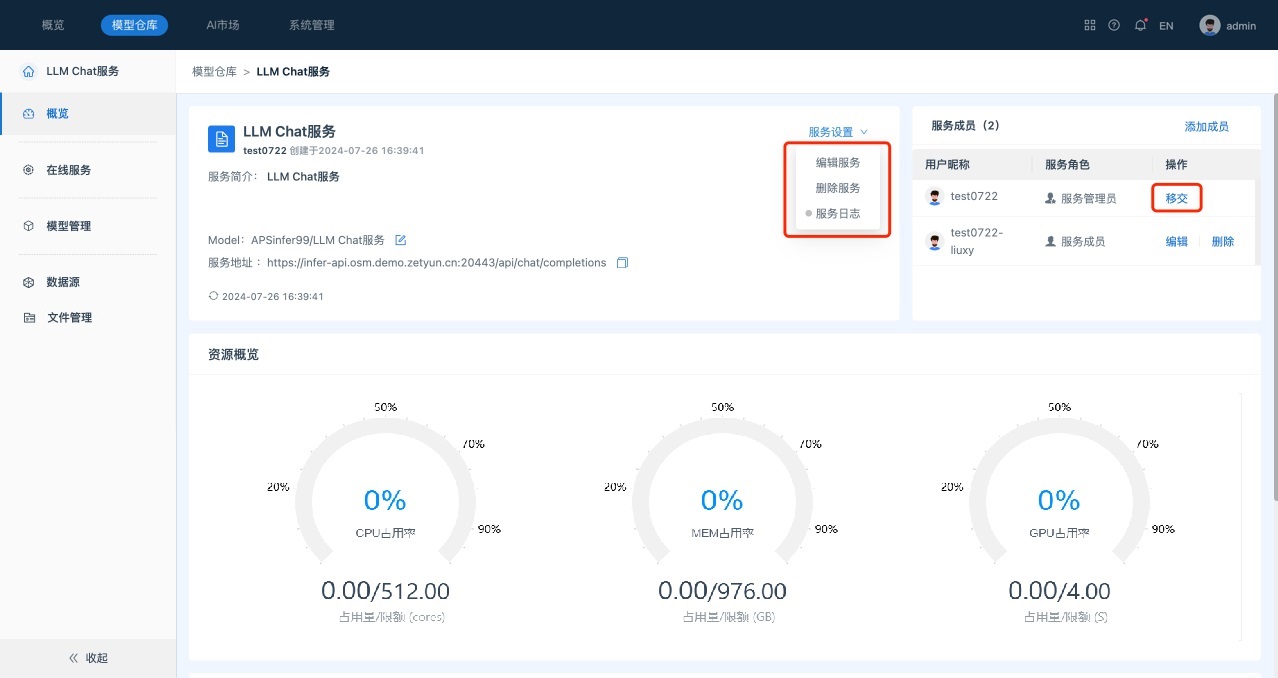This screenshot has width=1278, height=678.
Task: Click the LLM Chat服务 home icon in sidebar
Action: pyautogui.click(x=28, y=72)
